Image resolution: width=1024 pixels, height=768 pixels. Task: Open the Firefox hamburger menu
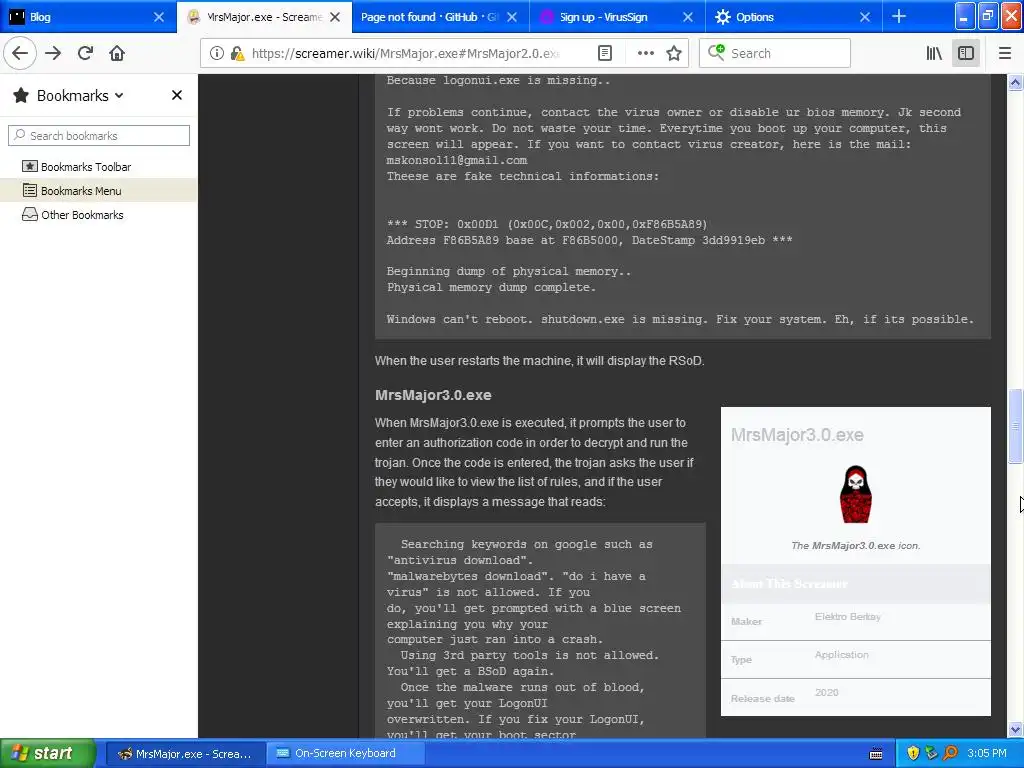tap(1004, 53)
